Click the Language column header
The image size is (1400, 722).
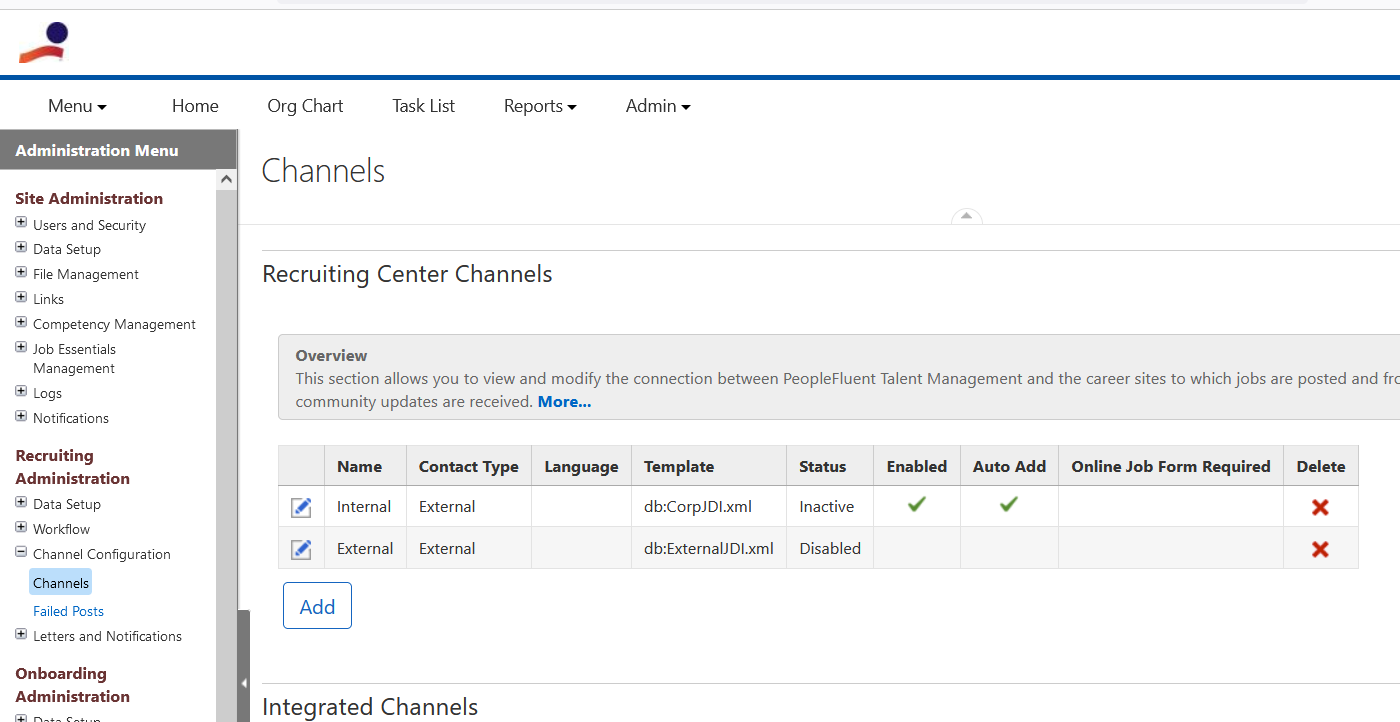pyautogui.click(x=581, y=466)
